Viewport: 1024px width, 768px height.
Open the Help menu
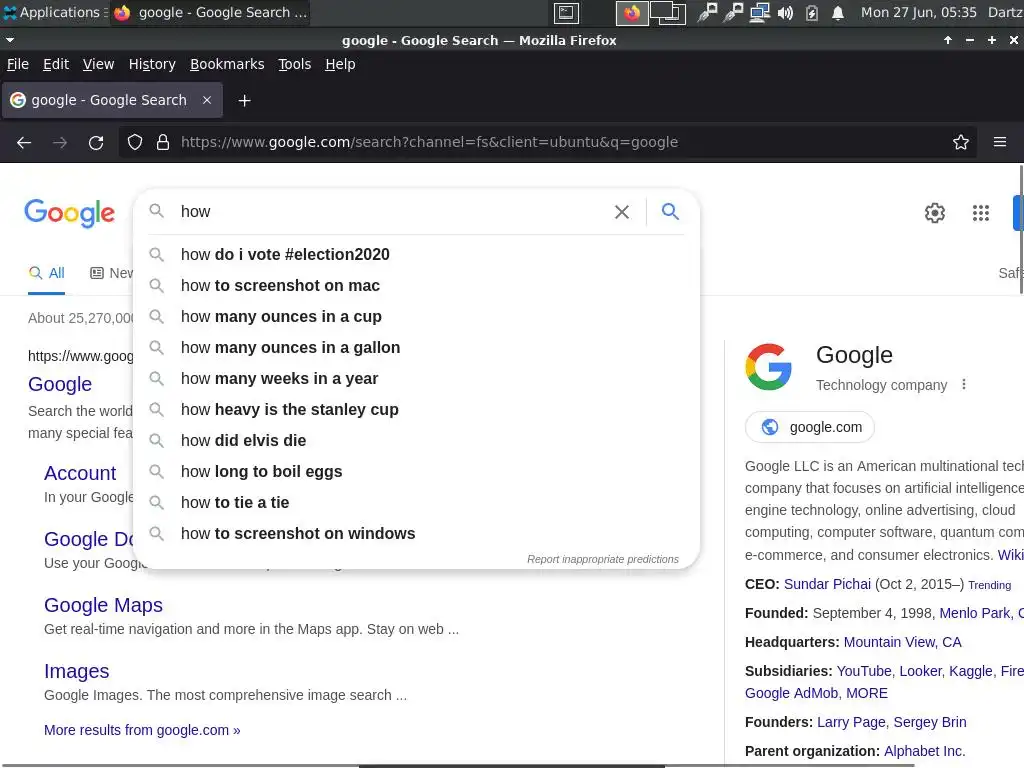(x=340, y=64)
